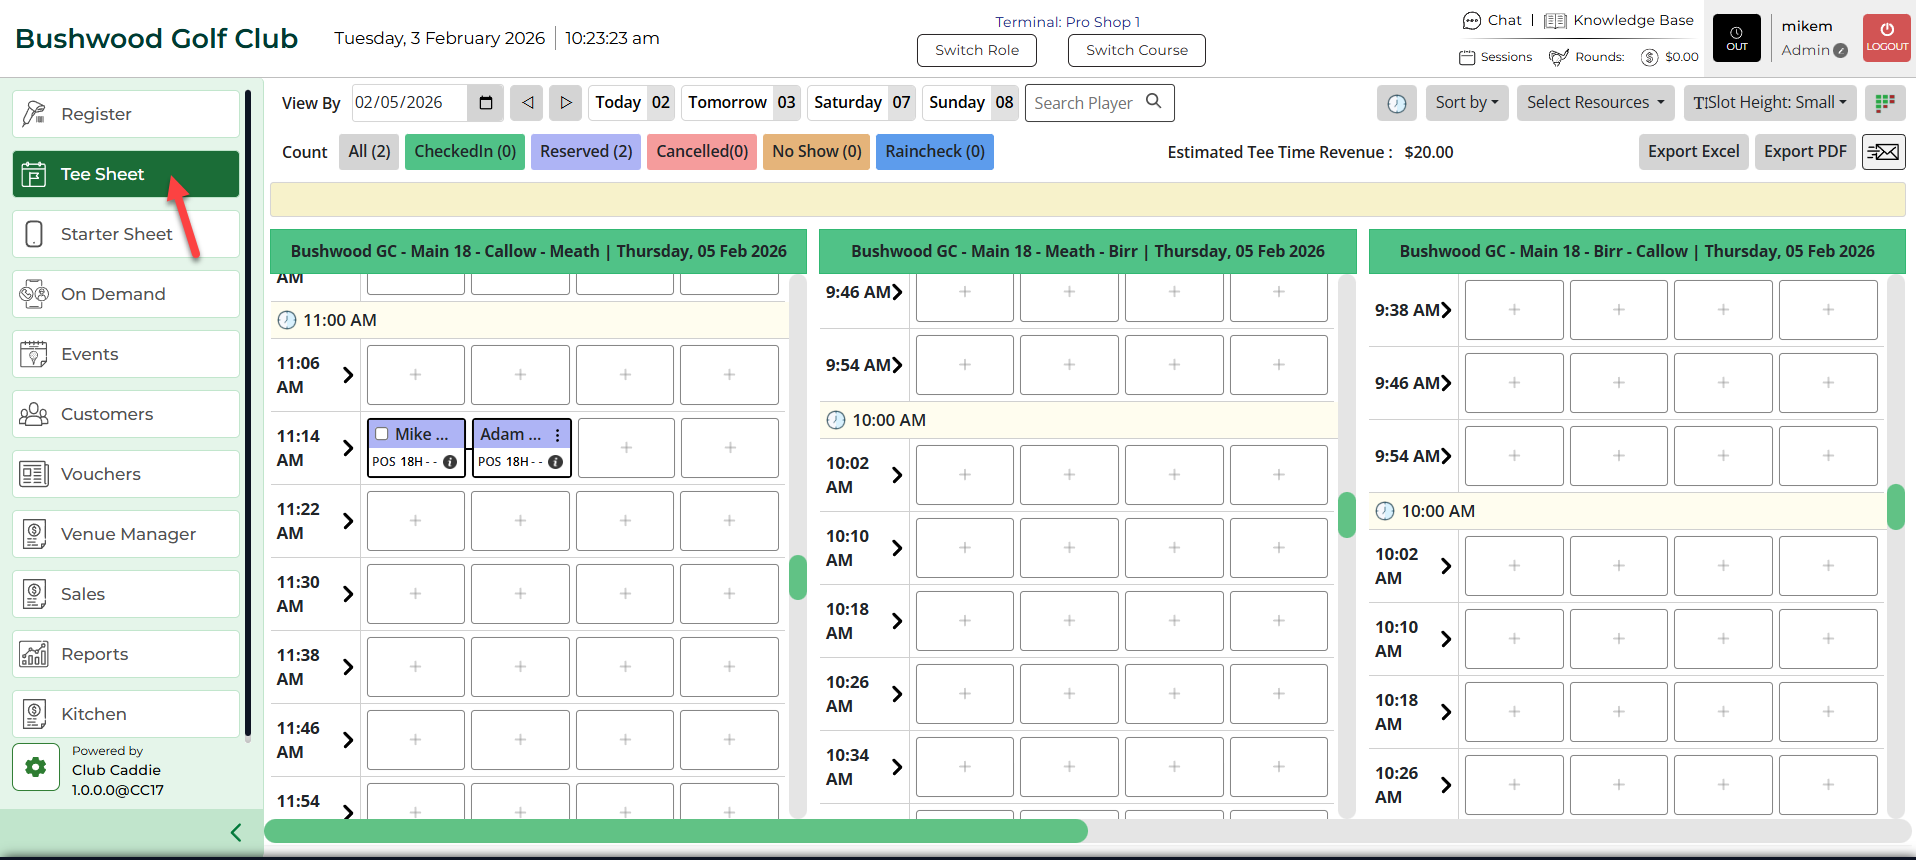Open the calendar date picker icon
1916x860 pixels.
pyautogui.click(x=486, y=103)
